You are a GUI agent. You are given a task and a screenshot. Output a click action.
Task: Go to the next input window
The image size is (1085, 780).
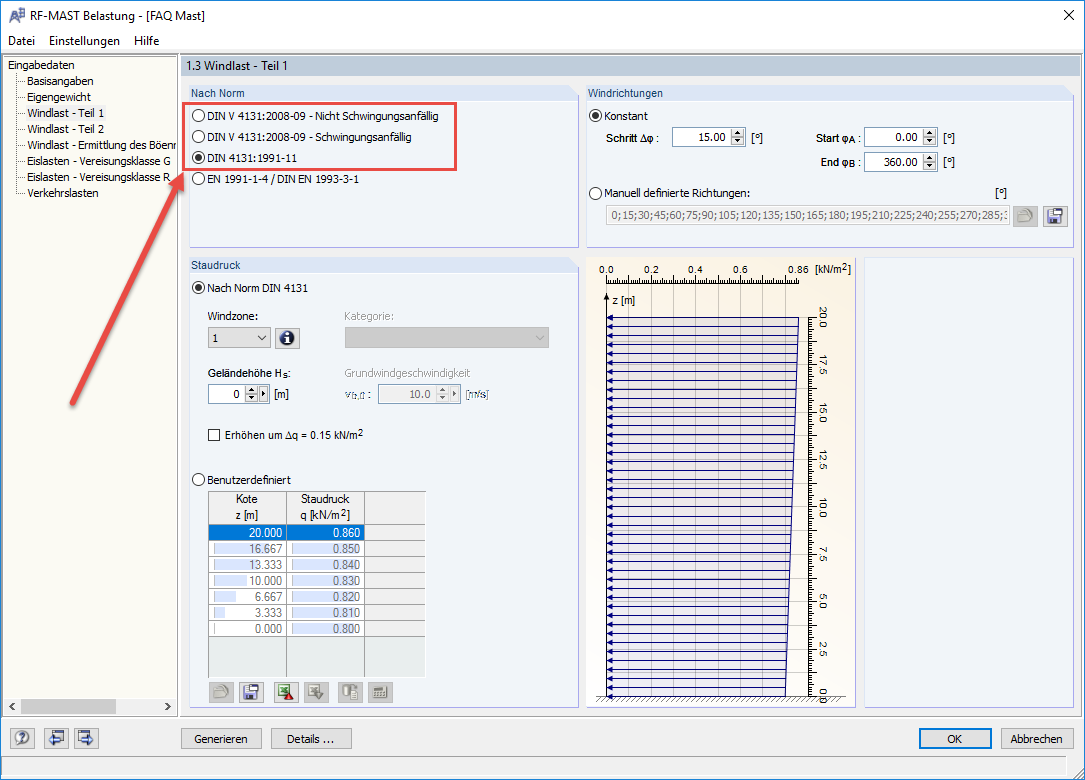pos(86,738)
